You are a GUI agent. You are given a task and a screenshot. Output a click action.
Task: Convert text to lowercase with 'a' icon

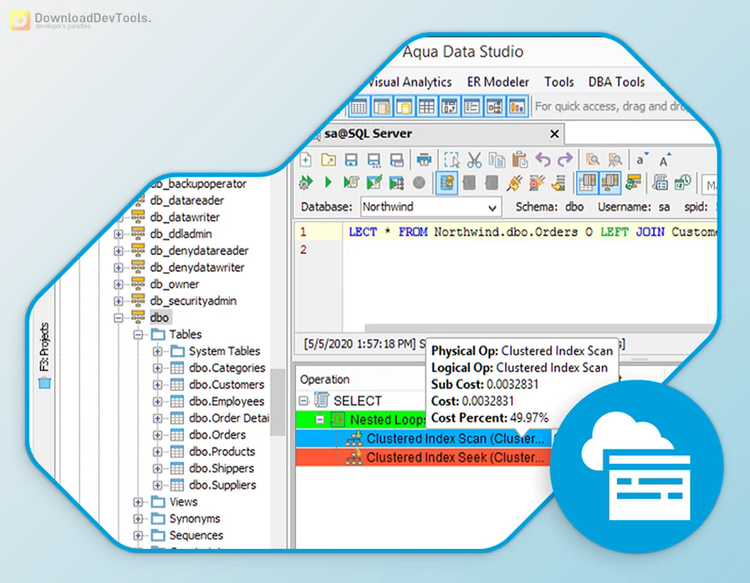pos(641,160)
